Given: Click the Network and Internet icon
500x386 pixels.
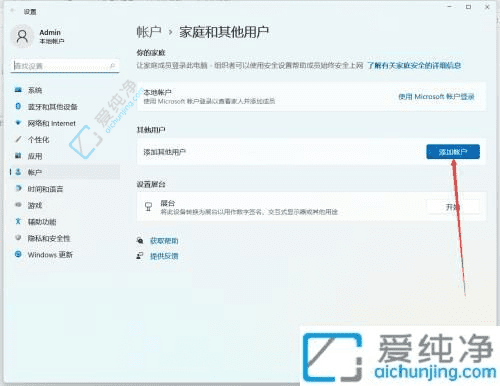Looking at the screenshot, I should coord(18,123).
